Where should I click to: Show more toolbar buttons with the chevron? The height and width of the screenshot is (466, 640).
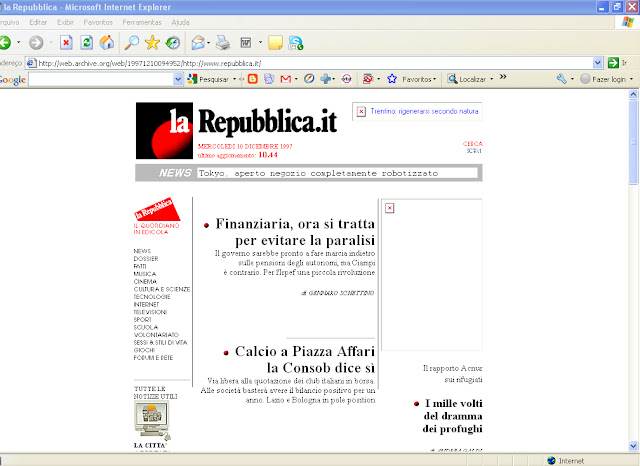[x=503, y=77]
